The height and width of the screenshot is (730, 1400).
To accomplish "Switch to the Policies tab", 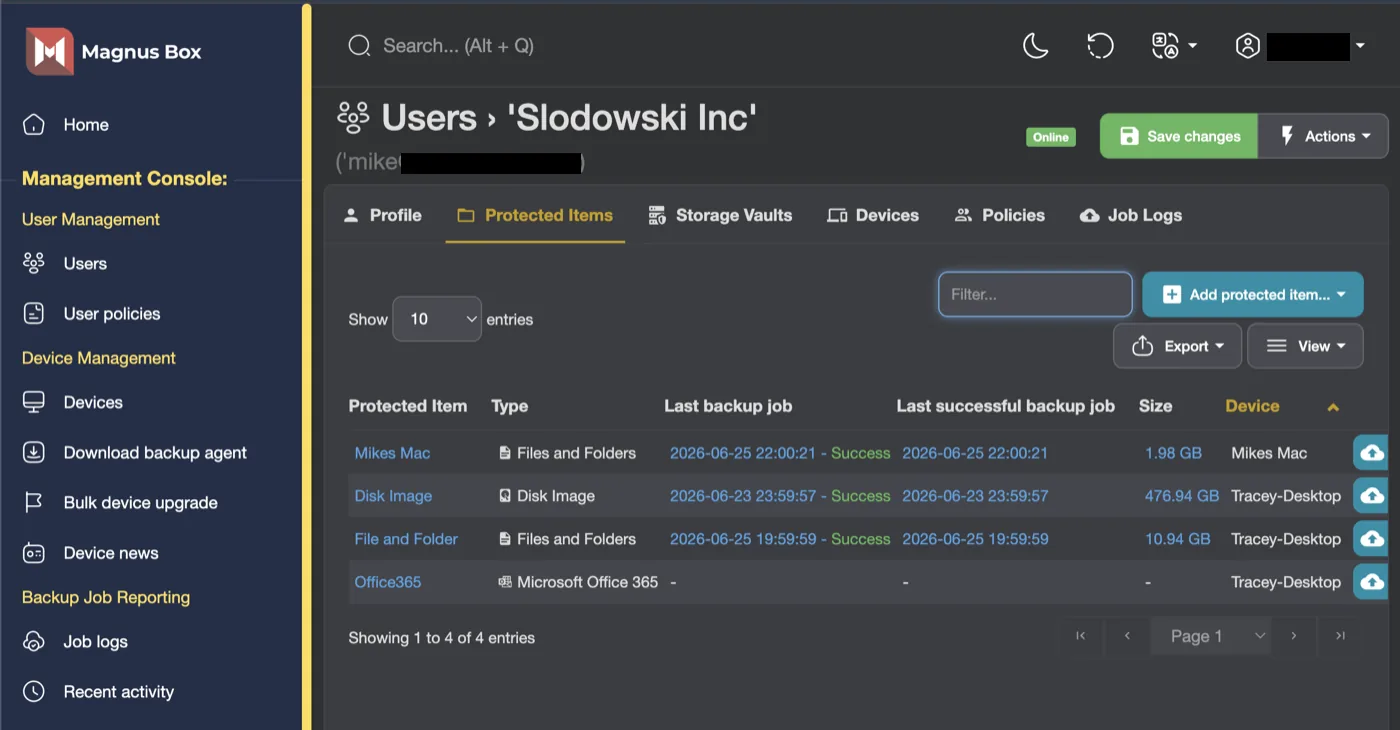I will [x=1000, y=215].
